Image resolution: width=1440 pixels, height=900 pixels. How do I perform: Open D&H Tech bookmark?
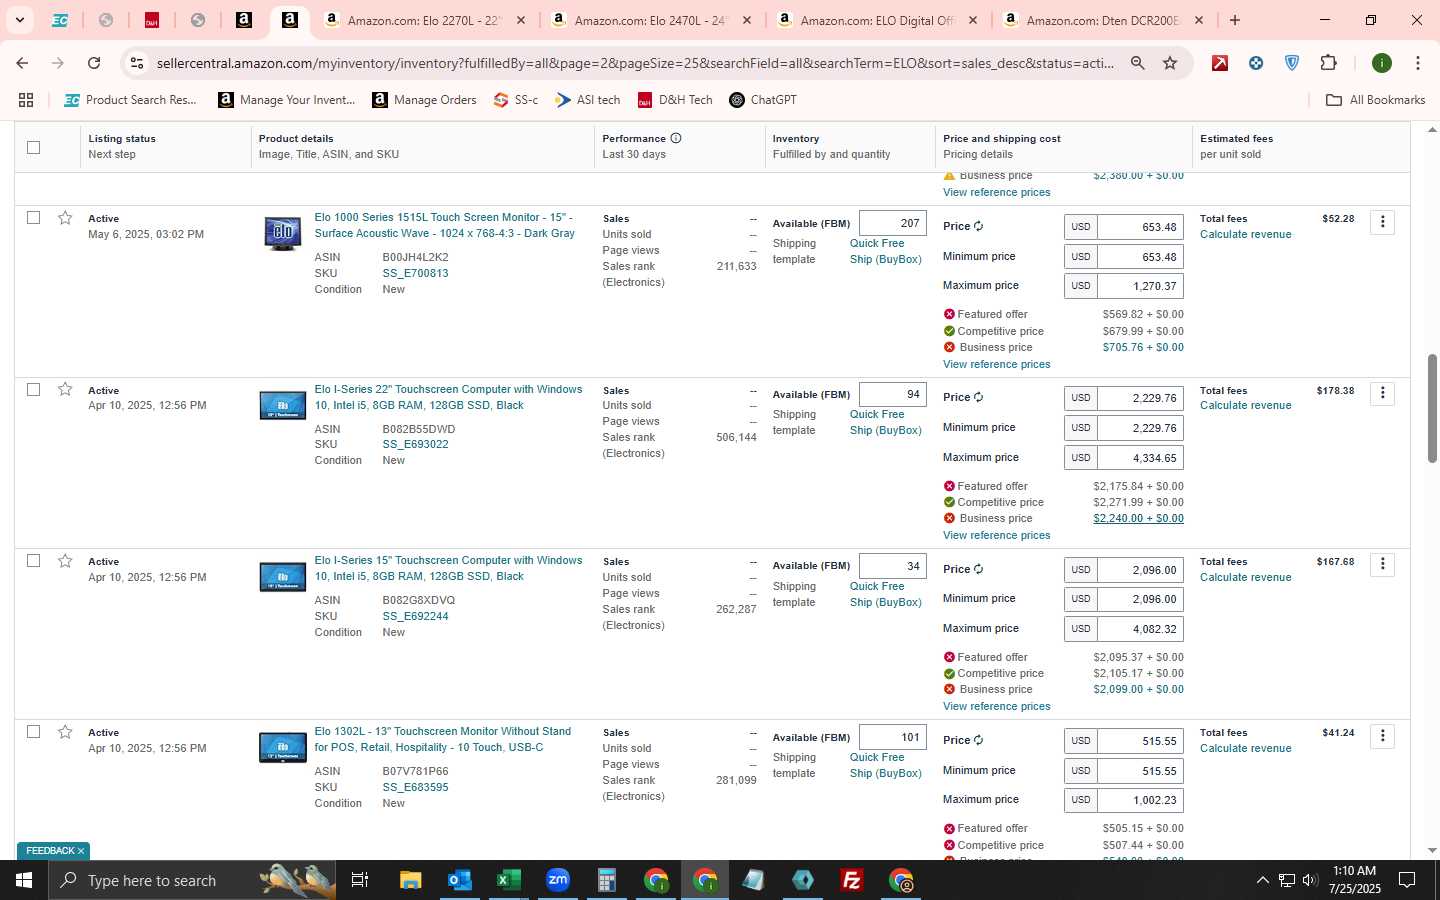[675, 100]
